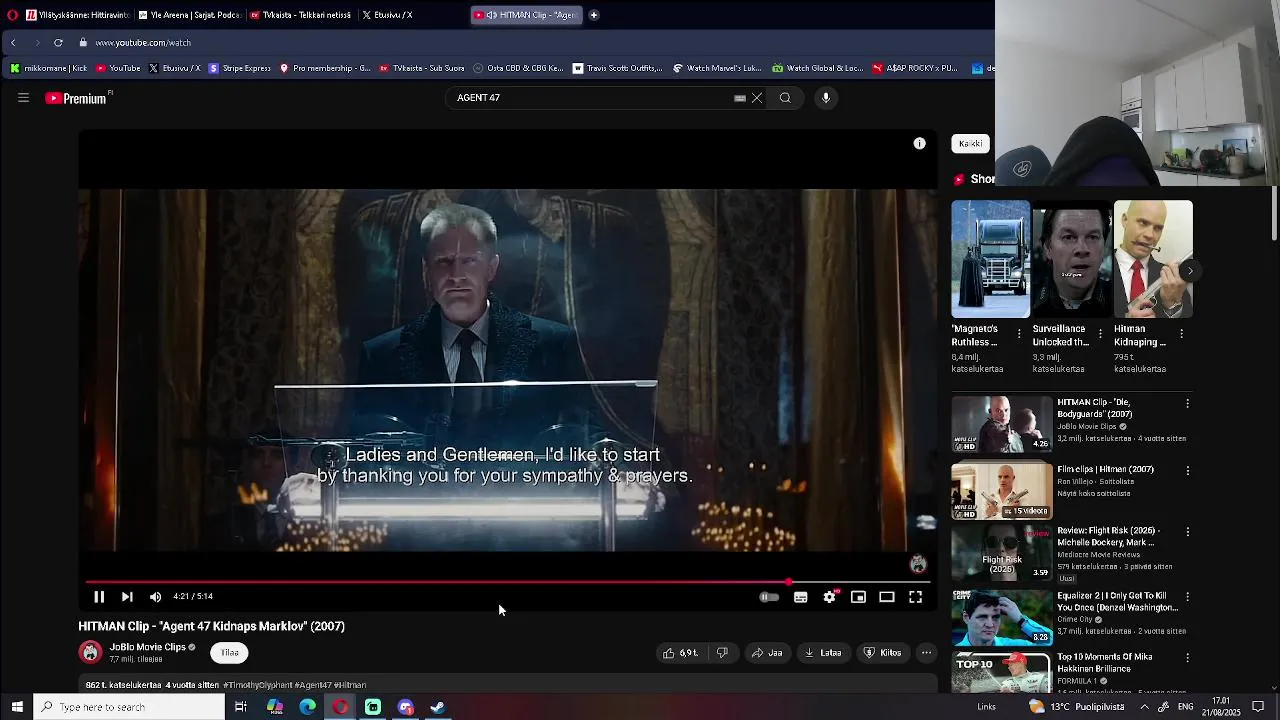This screenshot has width=1280, height=720.
Task: Mute the video volume
Action: coord(155,597)
